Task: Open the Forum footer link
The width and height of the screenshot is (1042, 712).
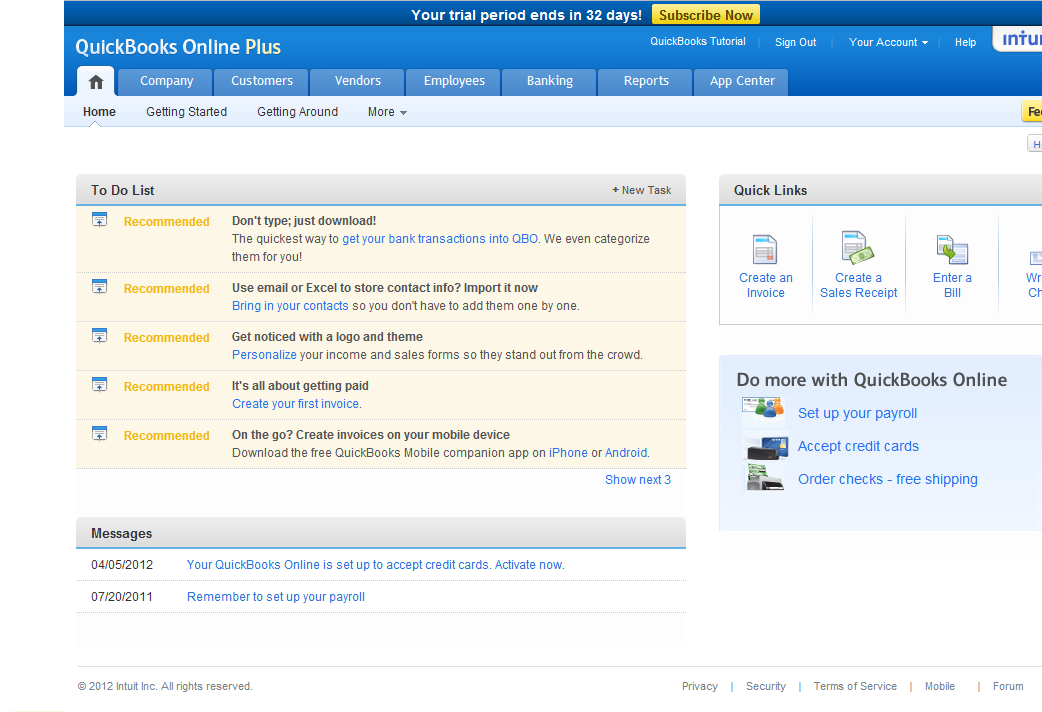Action: point(1008,686)
